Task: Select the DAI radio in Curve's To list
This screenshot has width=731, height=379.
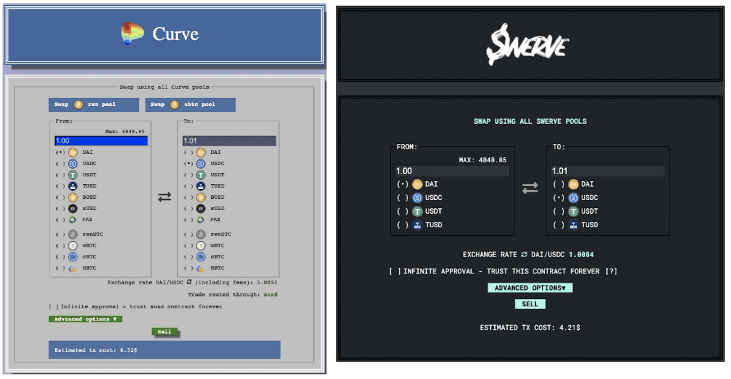Action: 188,152
